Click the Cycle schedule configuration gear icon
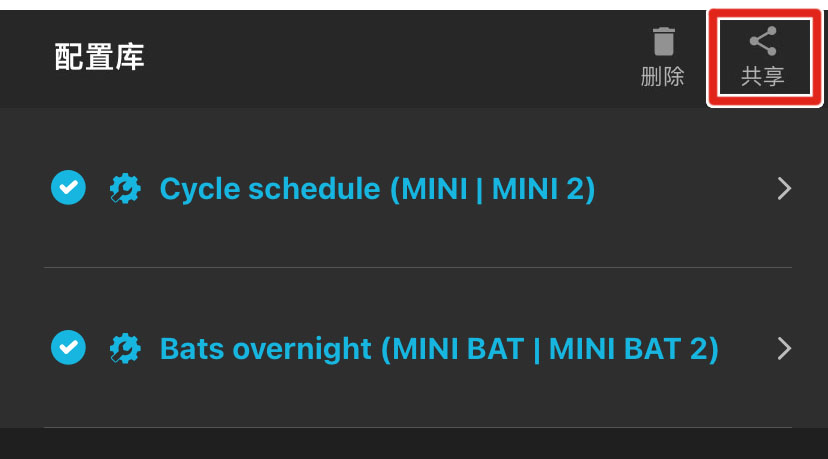828x459 pixels. [124, 188]
